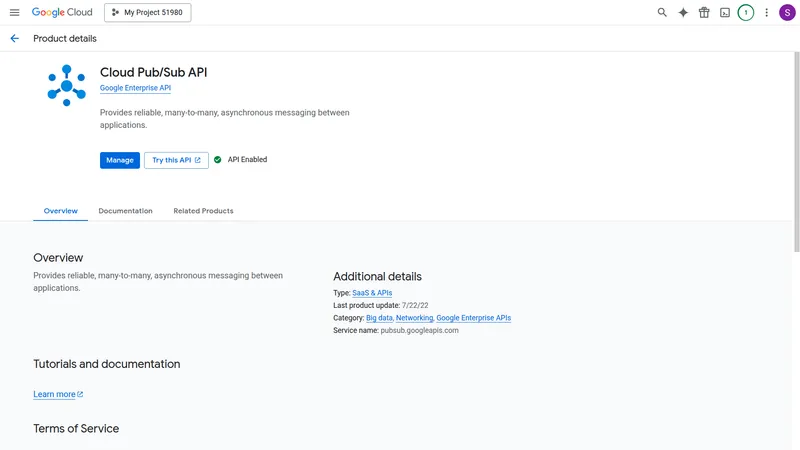This screenshot has width=800, height=450.
Task: Click the blue Manage button
Action: [120, 160]
